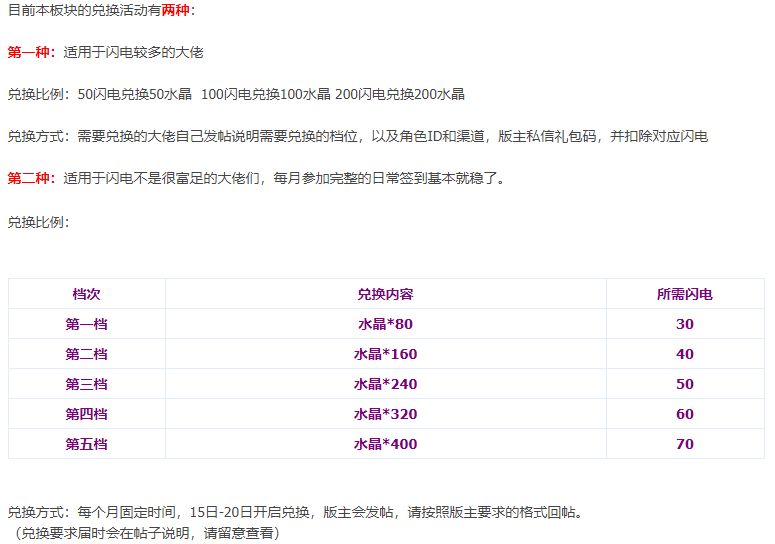Click the '水晶*160' cell
775x544 pixels.
(386, 354)
